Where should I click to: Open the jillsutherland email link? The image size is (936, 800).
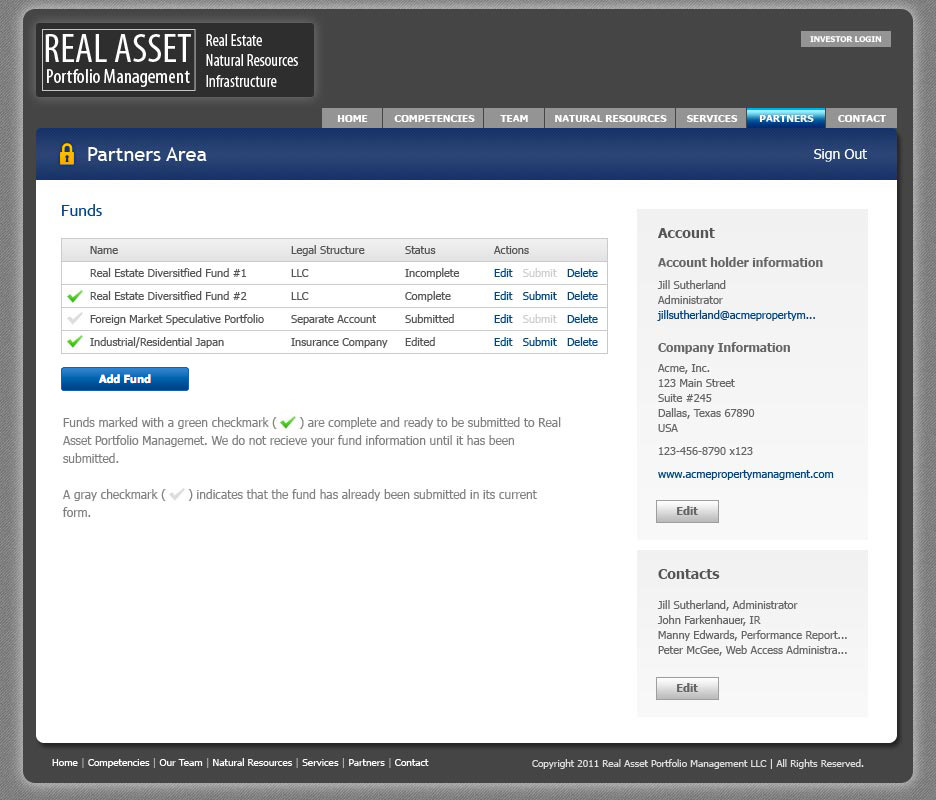(x=736, y=315)
